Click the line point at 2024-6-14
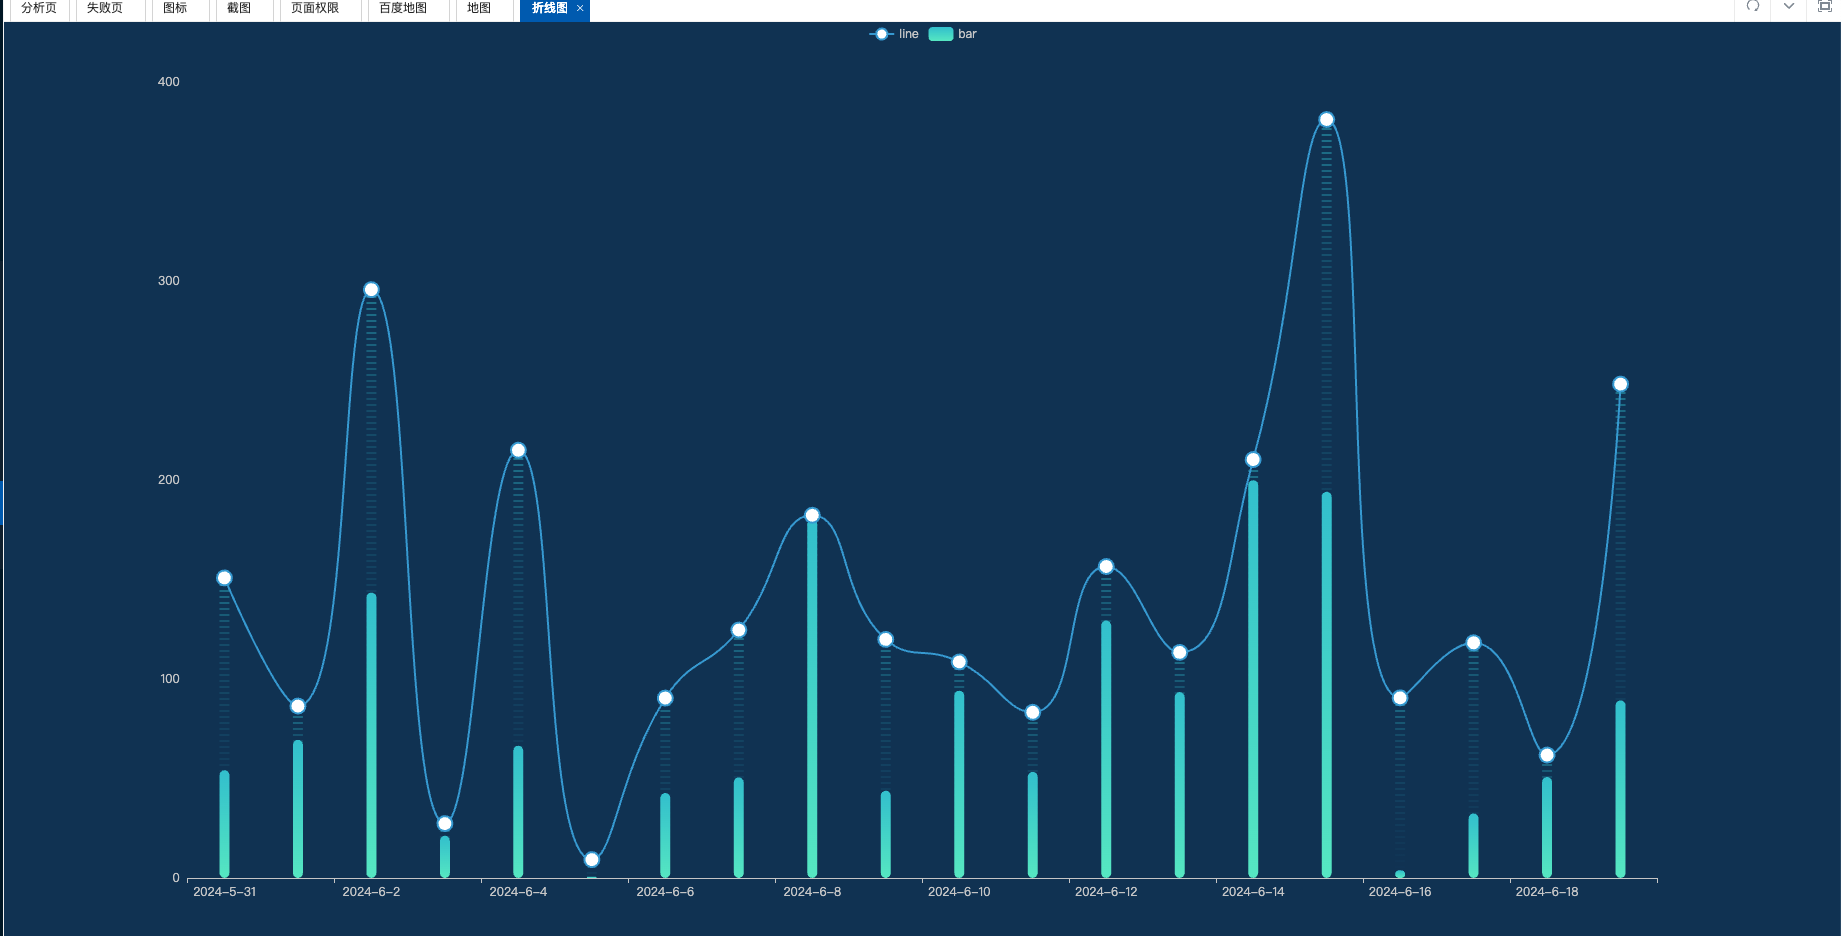The image size is (1841, 936). (x=1253, y=460)
